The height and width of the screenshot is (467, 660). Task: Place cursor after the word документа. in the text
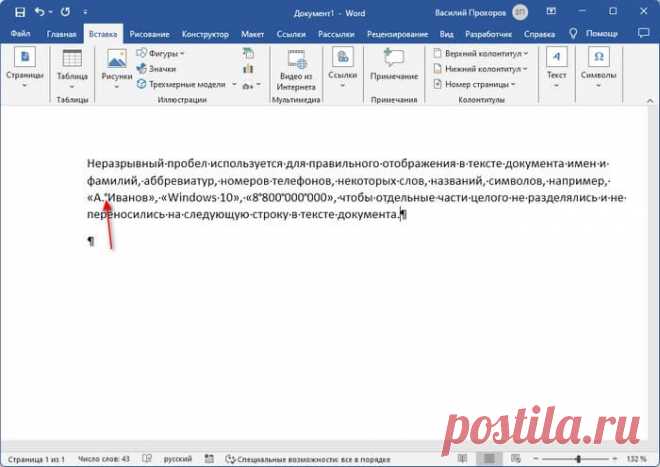click(399, 214)
